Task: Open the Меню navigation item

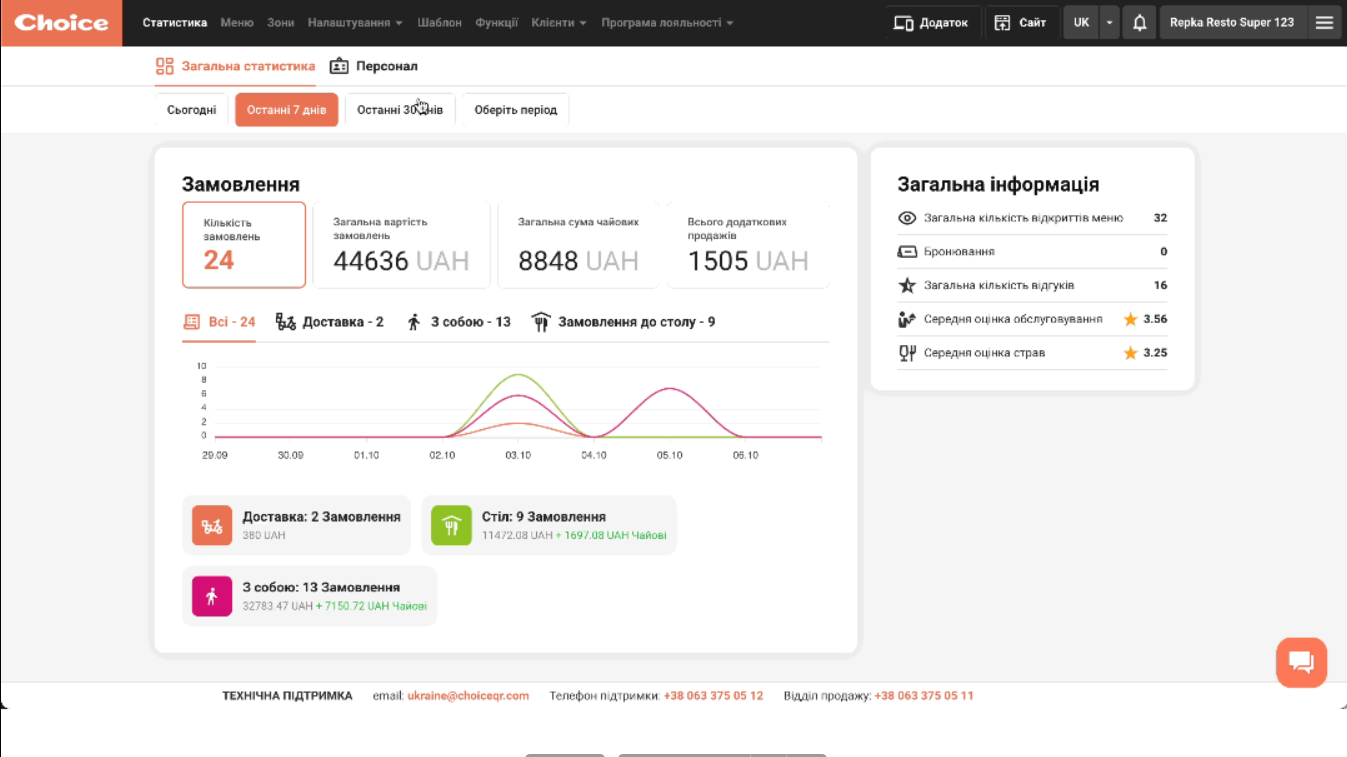Action: [x=237, y=23]
